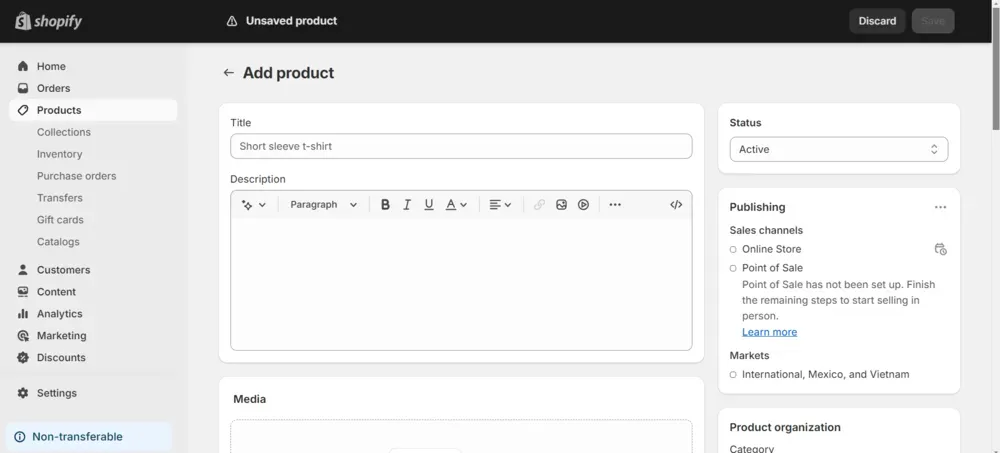
Task: Click the Content icon in sidebar
Action: (x=23, y=292)
